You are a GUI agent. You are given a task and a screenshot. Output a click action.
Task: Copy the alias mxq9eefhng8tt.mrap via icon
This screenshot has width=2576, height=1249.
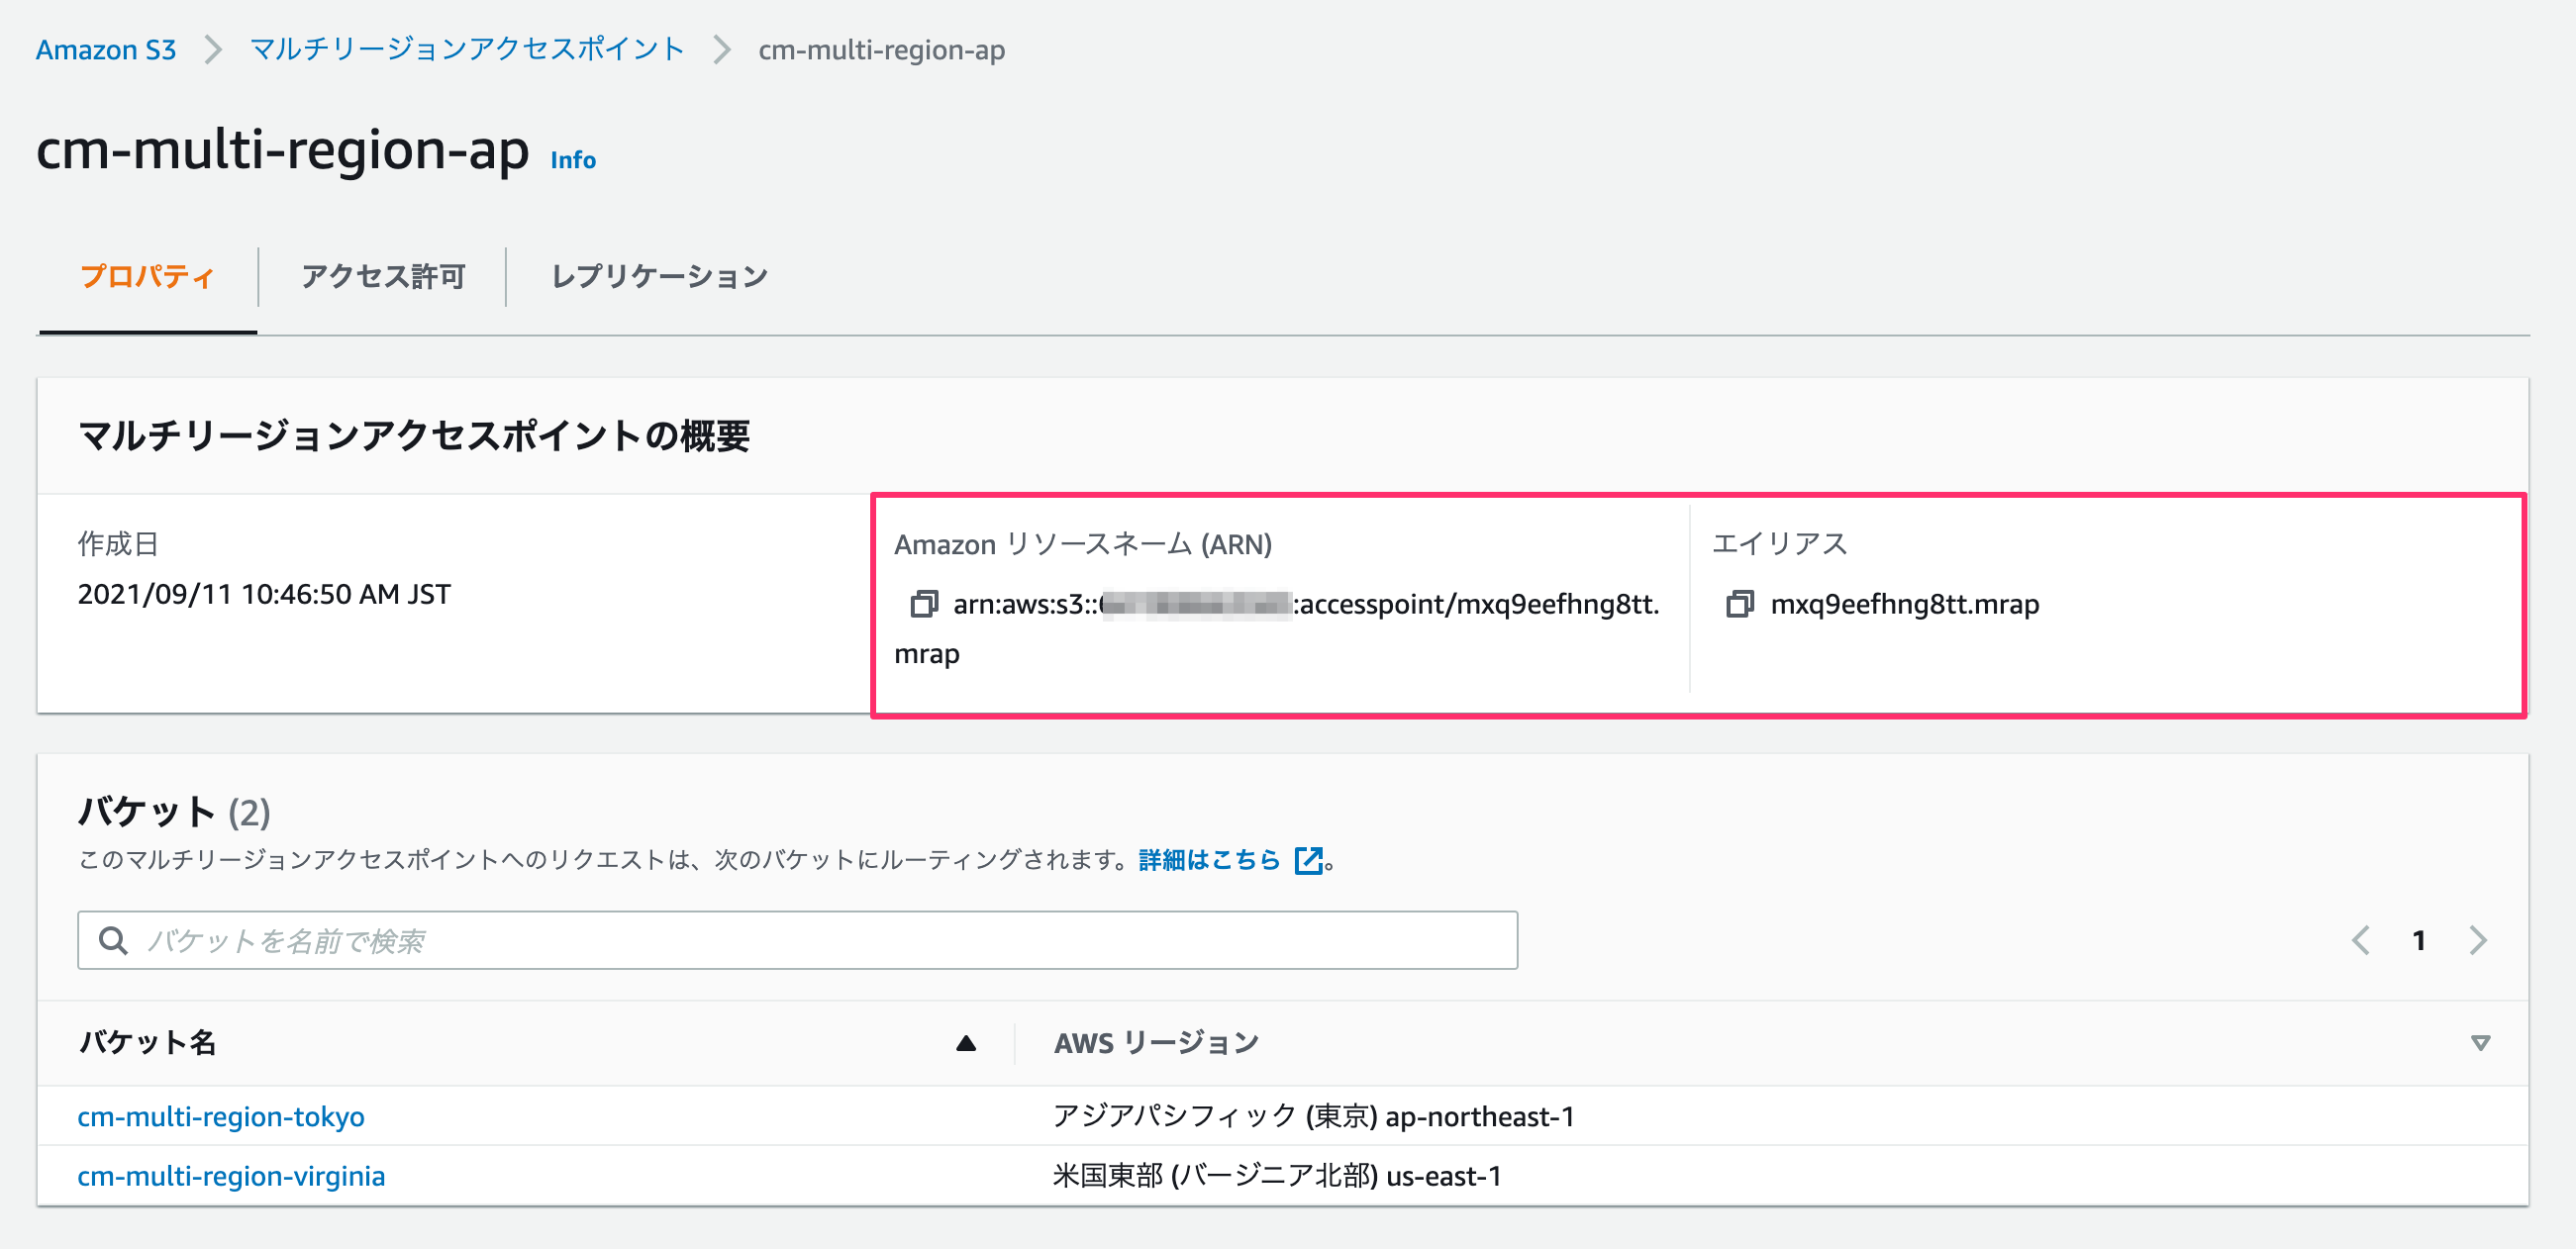pyautogui.click(x=1739, y=604)
